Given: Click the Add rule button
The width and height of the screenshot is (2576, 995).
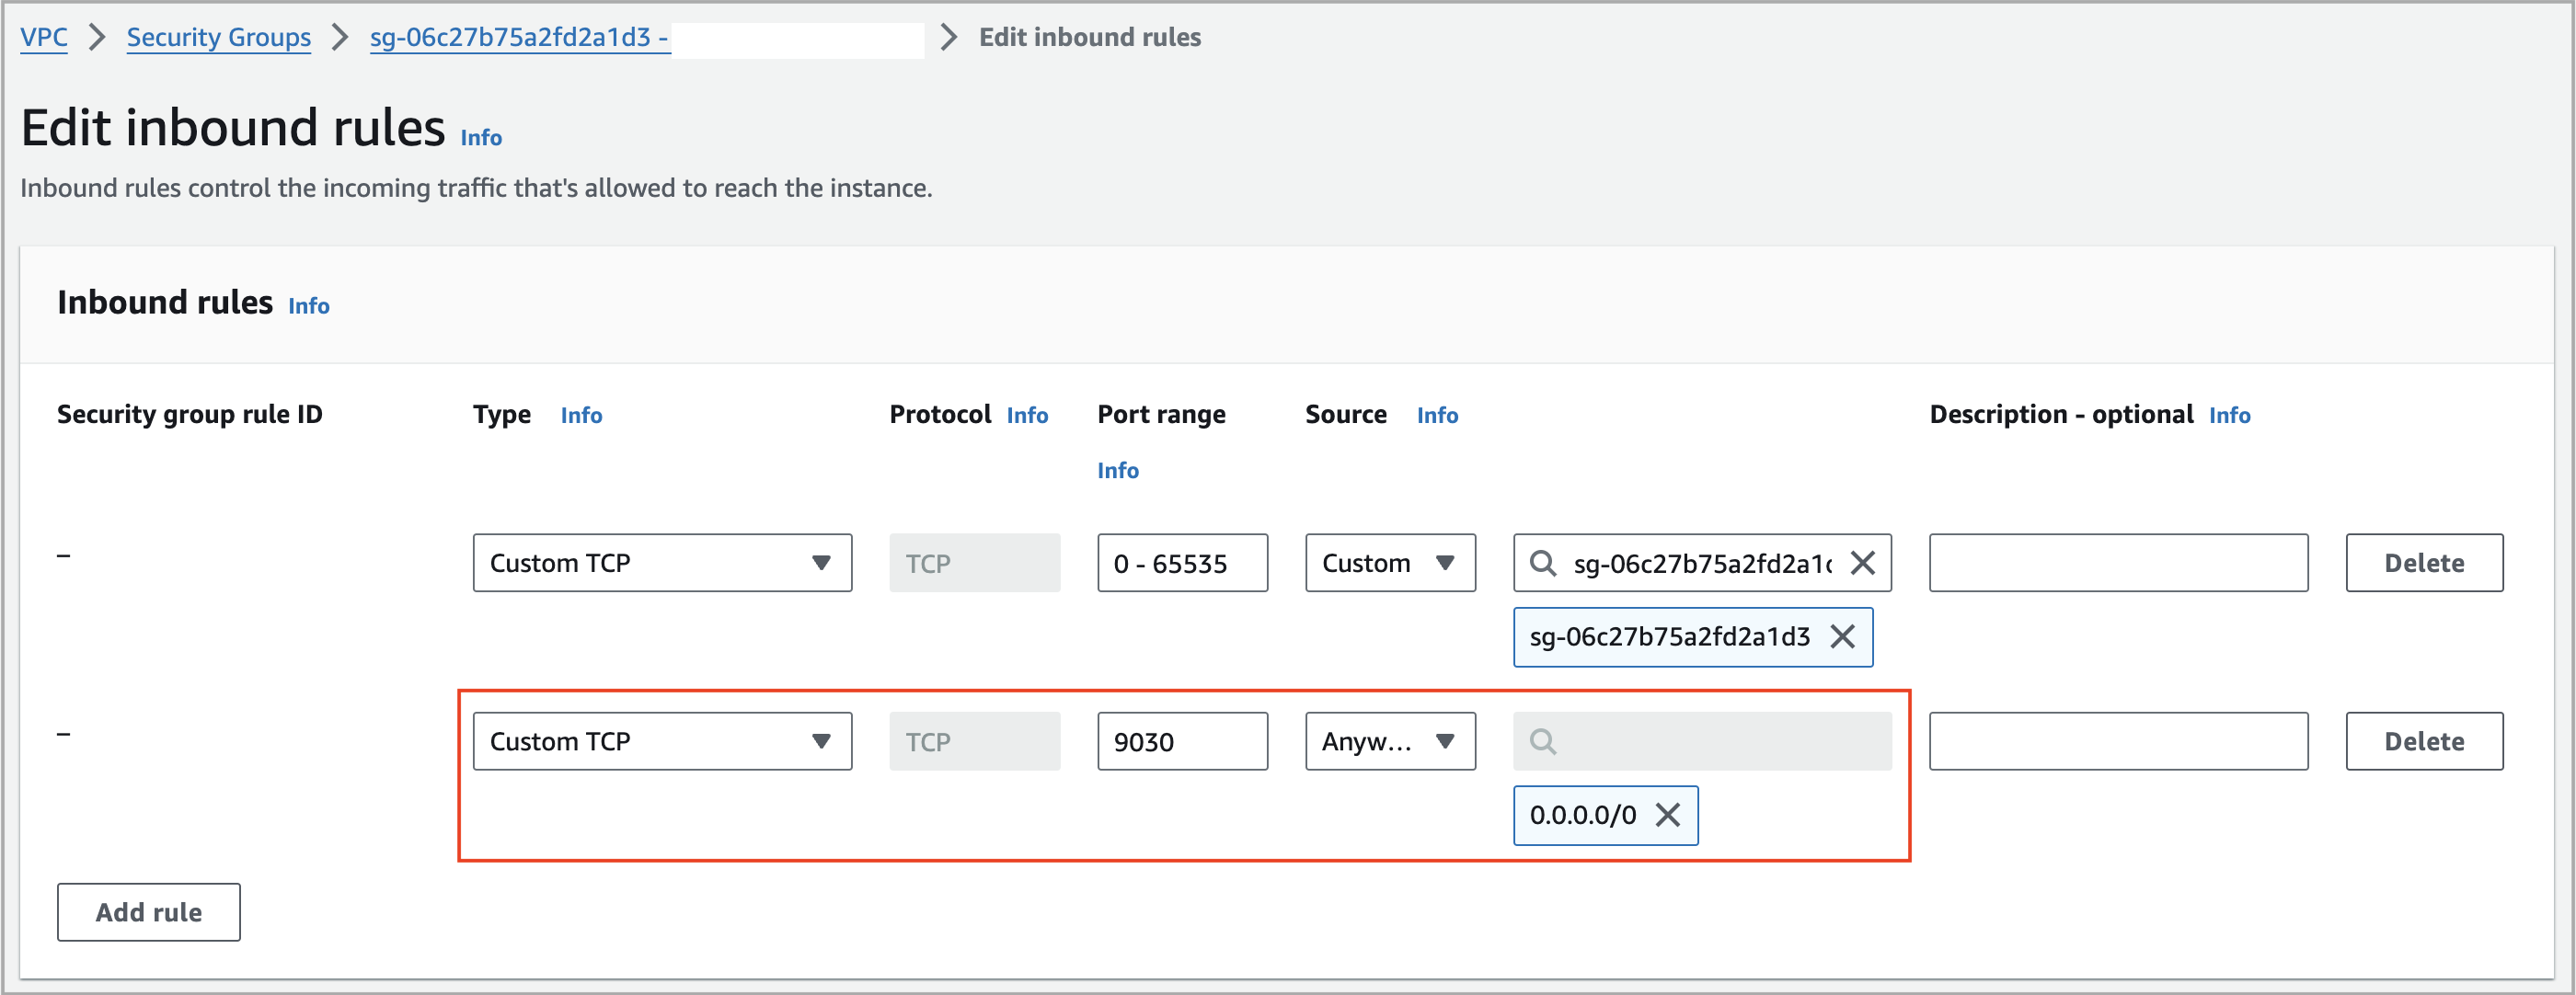Looking at the screenshot, I should pos(148,912).
